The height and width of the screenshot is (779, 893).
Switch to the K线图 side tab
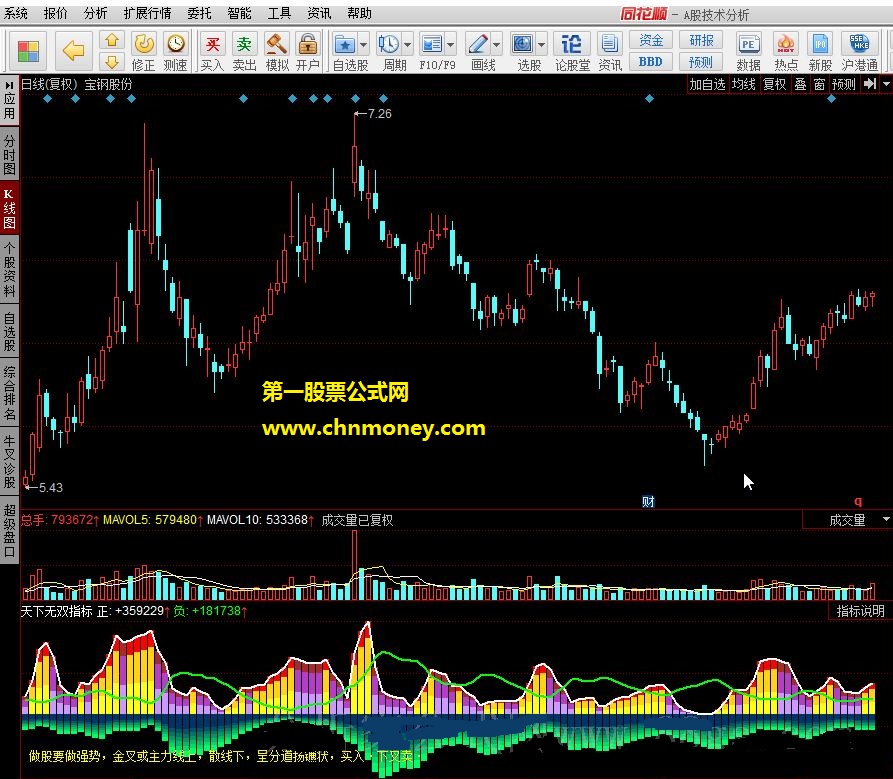[9, 208]
